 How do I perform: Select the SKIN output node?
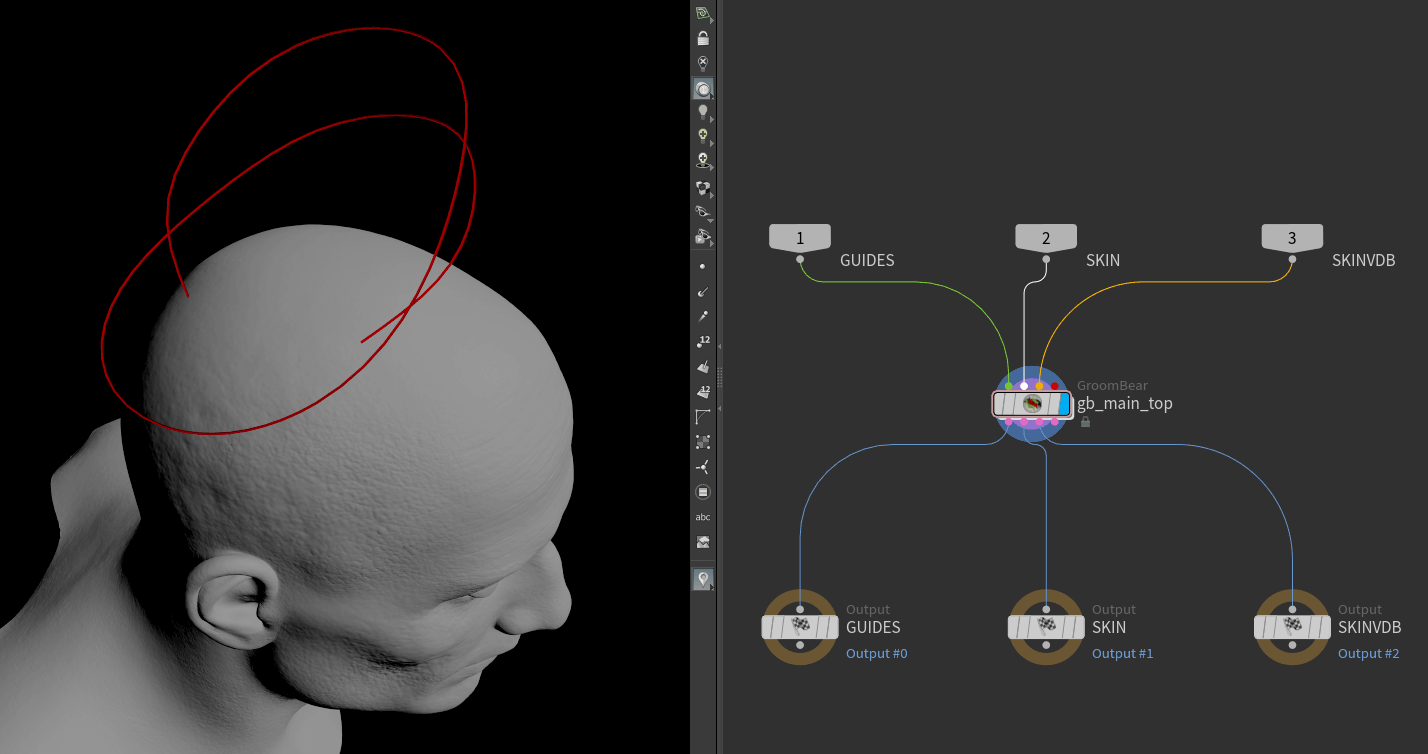(1046, 627)
